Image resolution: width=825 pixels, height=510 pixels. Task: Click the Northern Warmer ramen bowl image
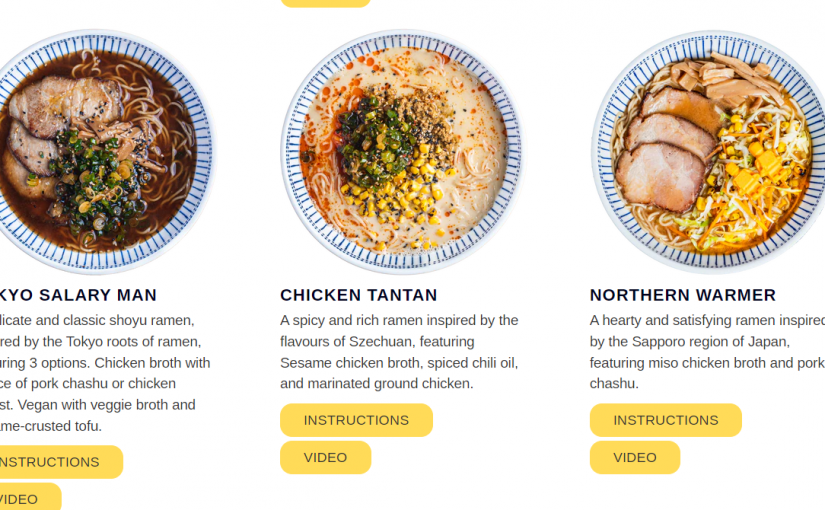click(708, 152)
